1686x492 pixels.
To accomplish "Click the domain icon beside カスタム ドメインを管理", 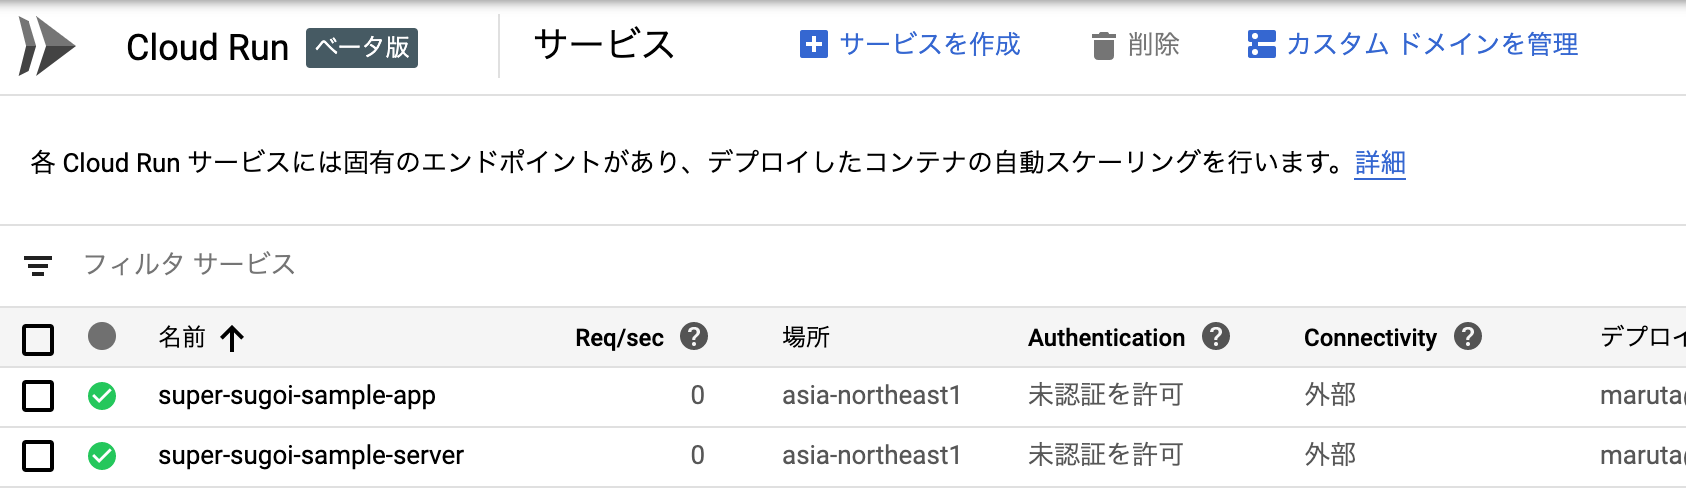I will click(x=1262, y=45).
